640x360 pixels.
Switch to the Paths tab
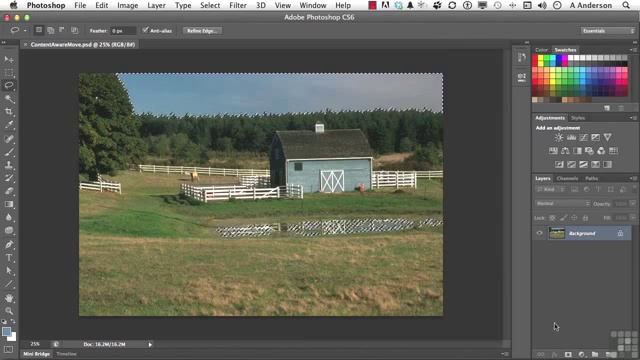(591, 178)
